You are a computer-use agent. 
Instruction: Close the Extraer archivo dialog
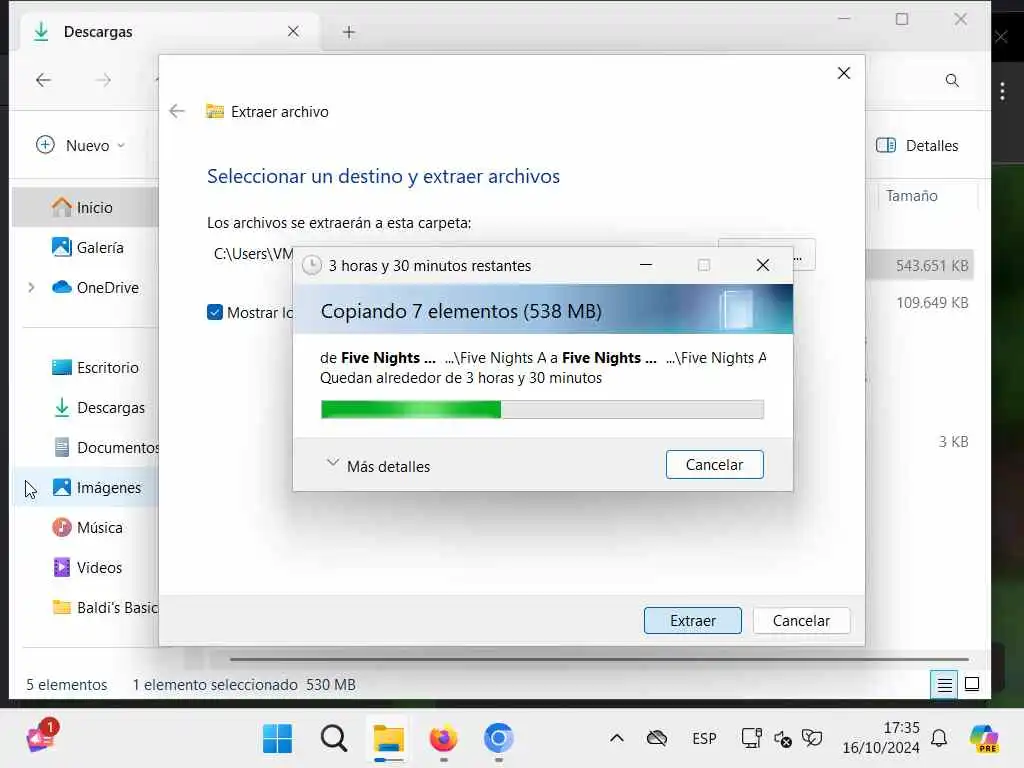(x=844, y=73)
